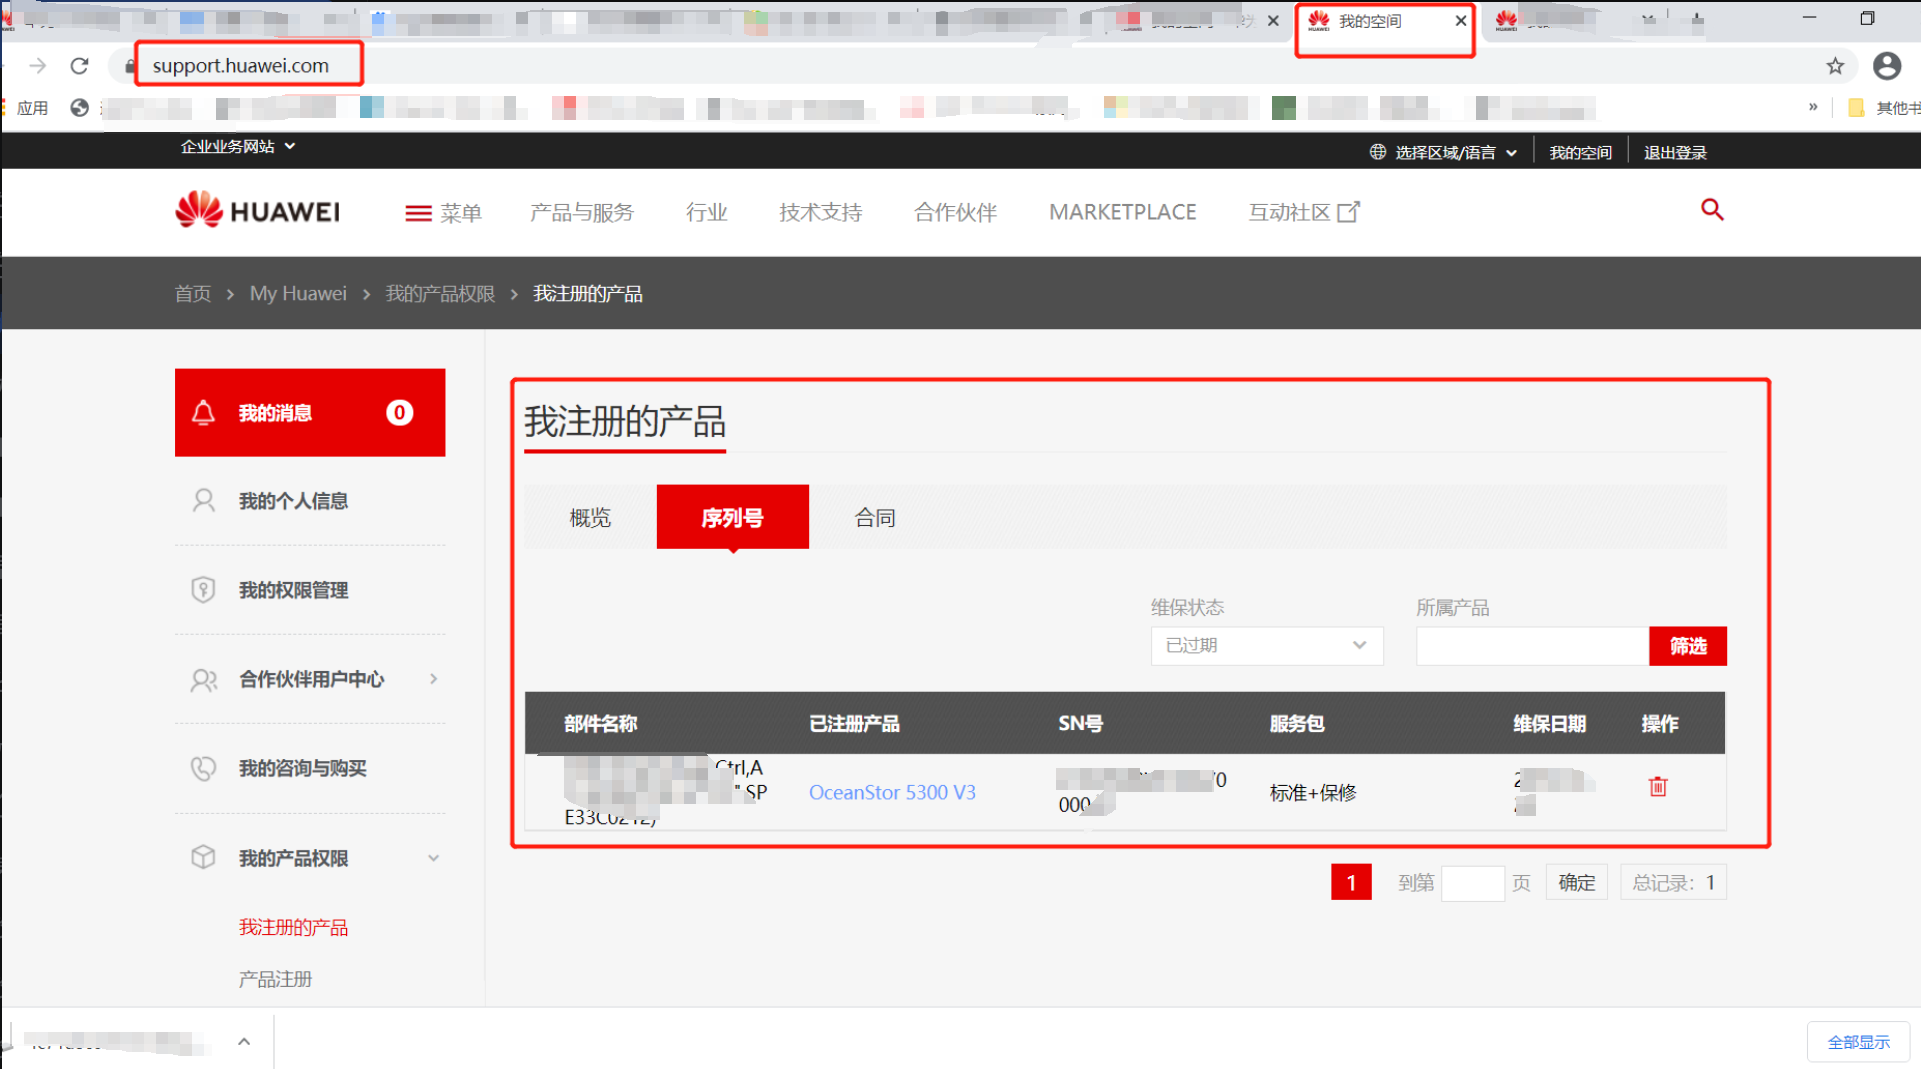
Task: Click 退出登录 to log out
Action: pos(1675,152)
